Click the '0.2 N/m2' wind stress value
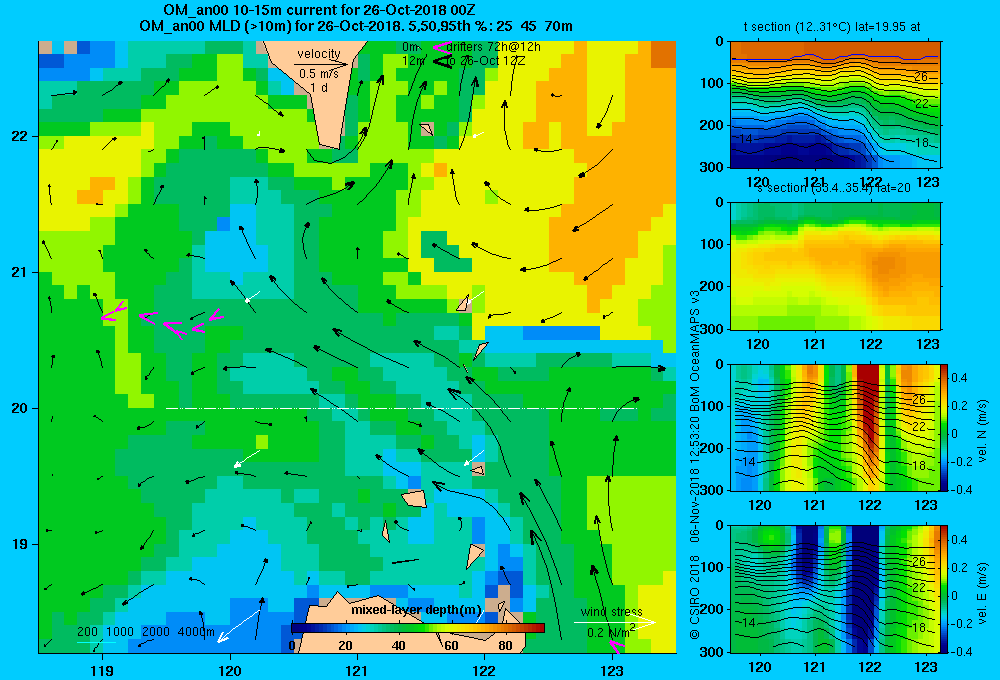The height and width of the screenshot is (680, 1000). click(611, 632)
